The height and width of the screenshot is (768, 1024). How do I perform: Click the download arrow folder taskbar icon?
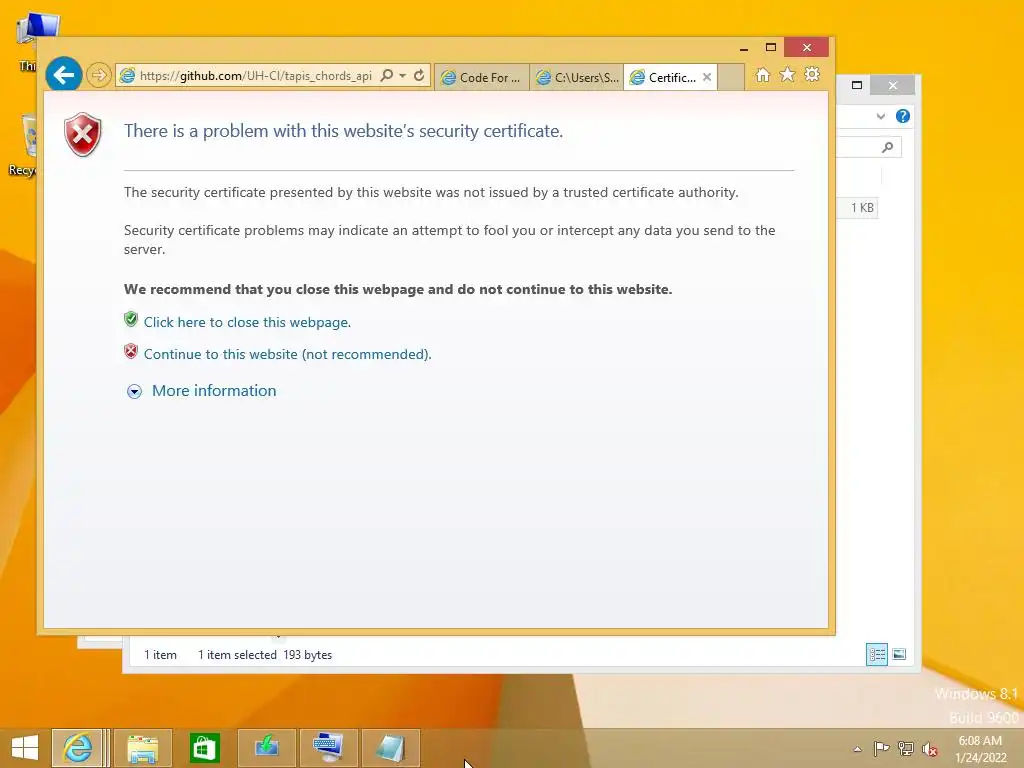pos(266,748)
